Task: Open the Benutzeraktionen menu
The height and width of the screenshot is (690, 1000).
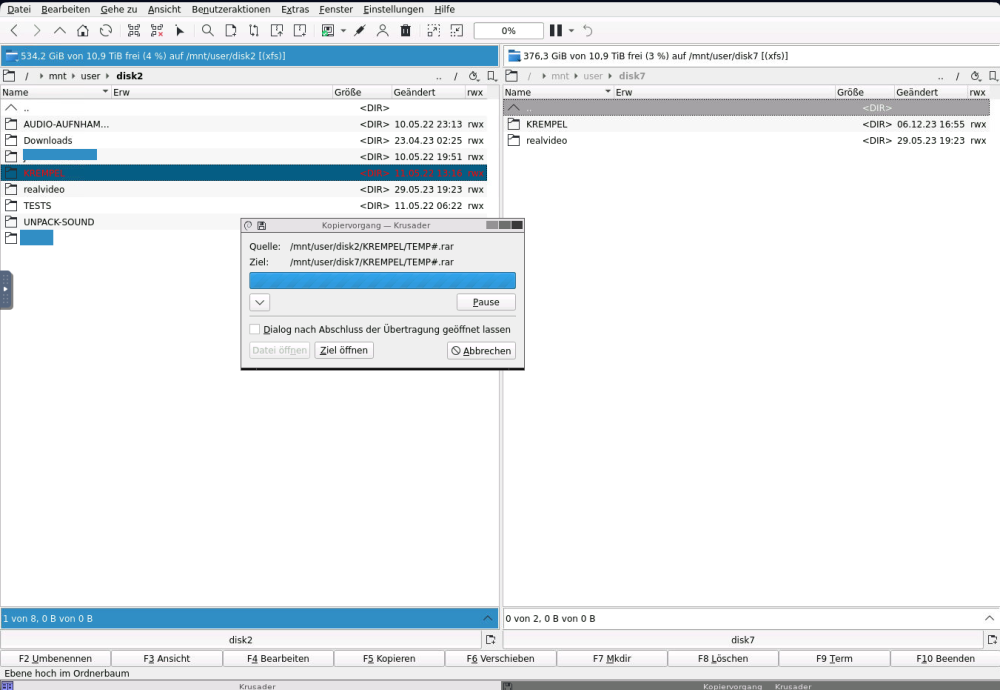Action: click(x=231, y=10)
